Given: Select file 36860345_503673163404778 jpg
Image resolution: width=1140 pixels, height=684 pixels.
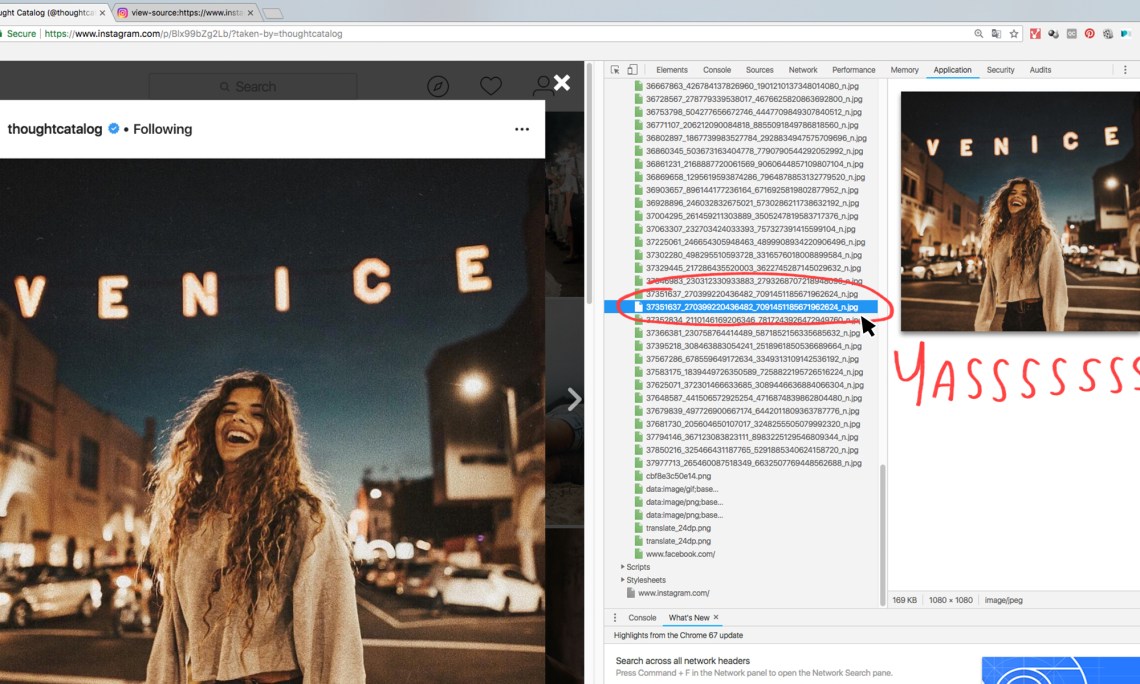Looking at the screenshot, I should tap(754, 151).
